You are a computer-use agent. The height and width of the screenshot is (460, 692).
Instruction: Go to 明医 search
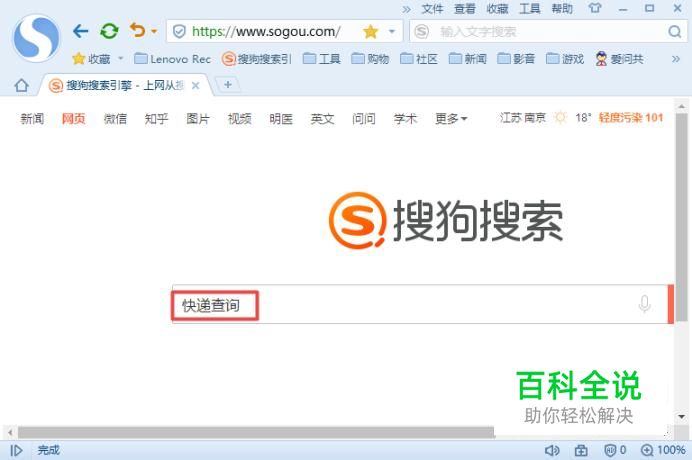tap(281, 118)
